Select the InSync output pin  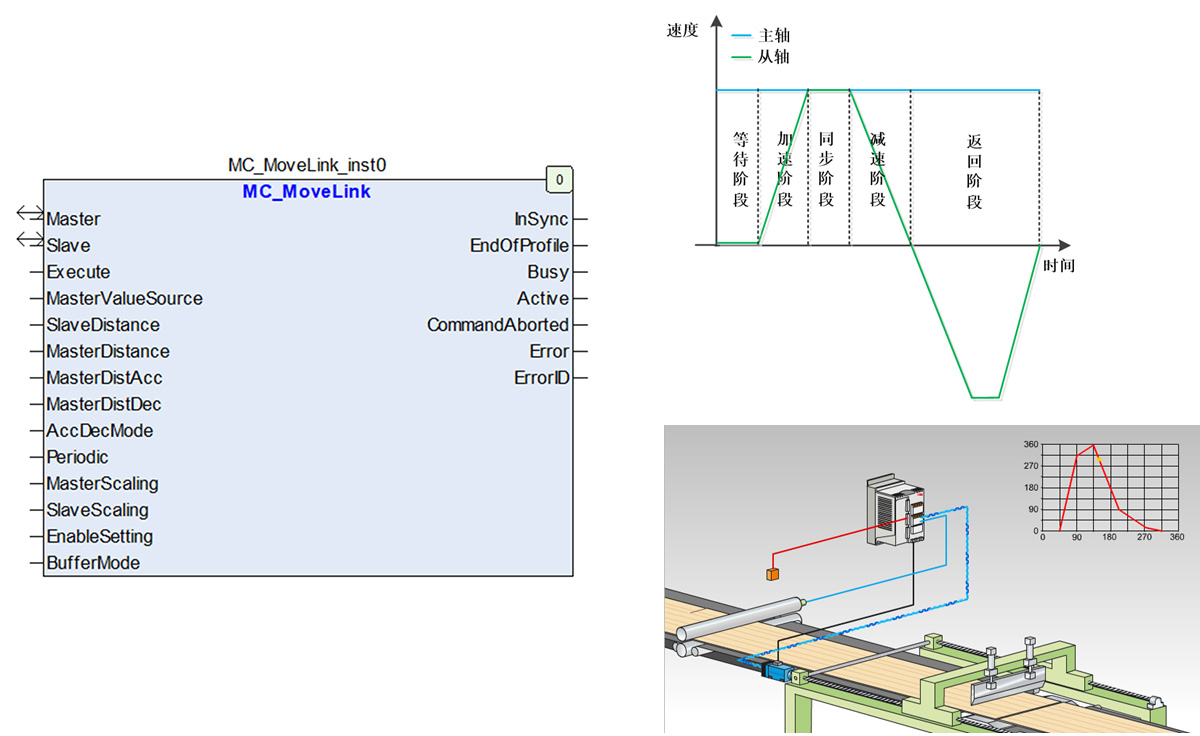pyautogui.click(x=541, y=219)
